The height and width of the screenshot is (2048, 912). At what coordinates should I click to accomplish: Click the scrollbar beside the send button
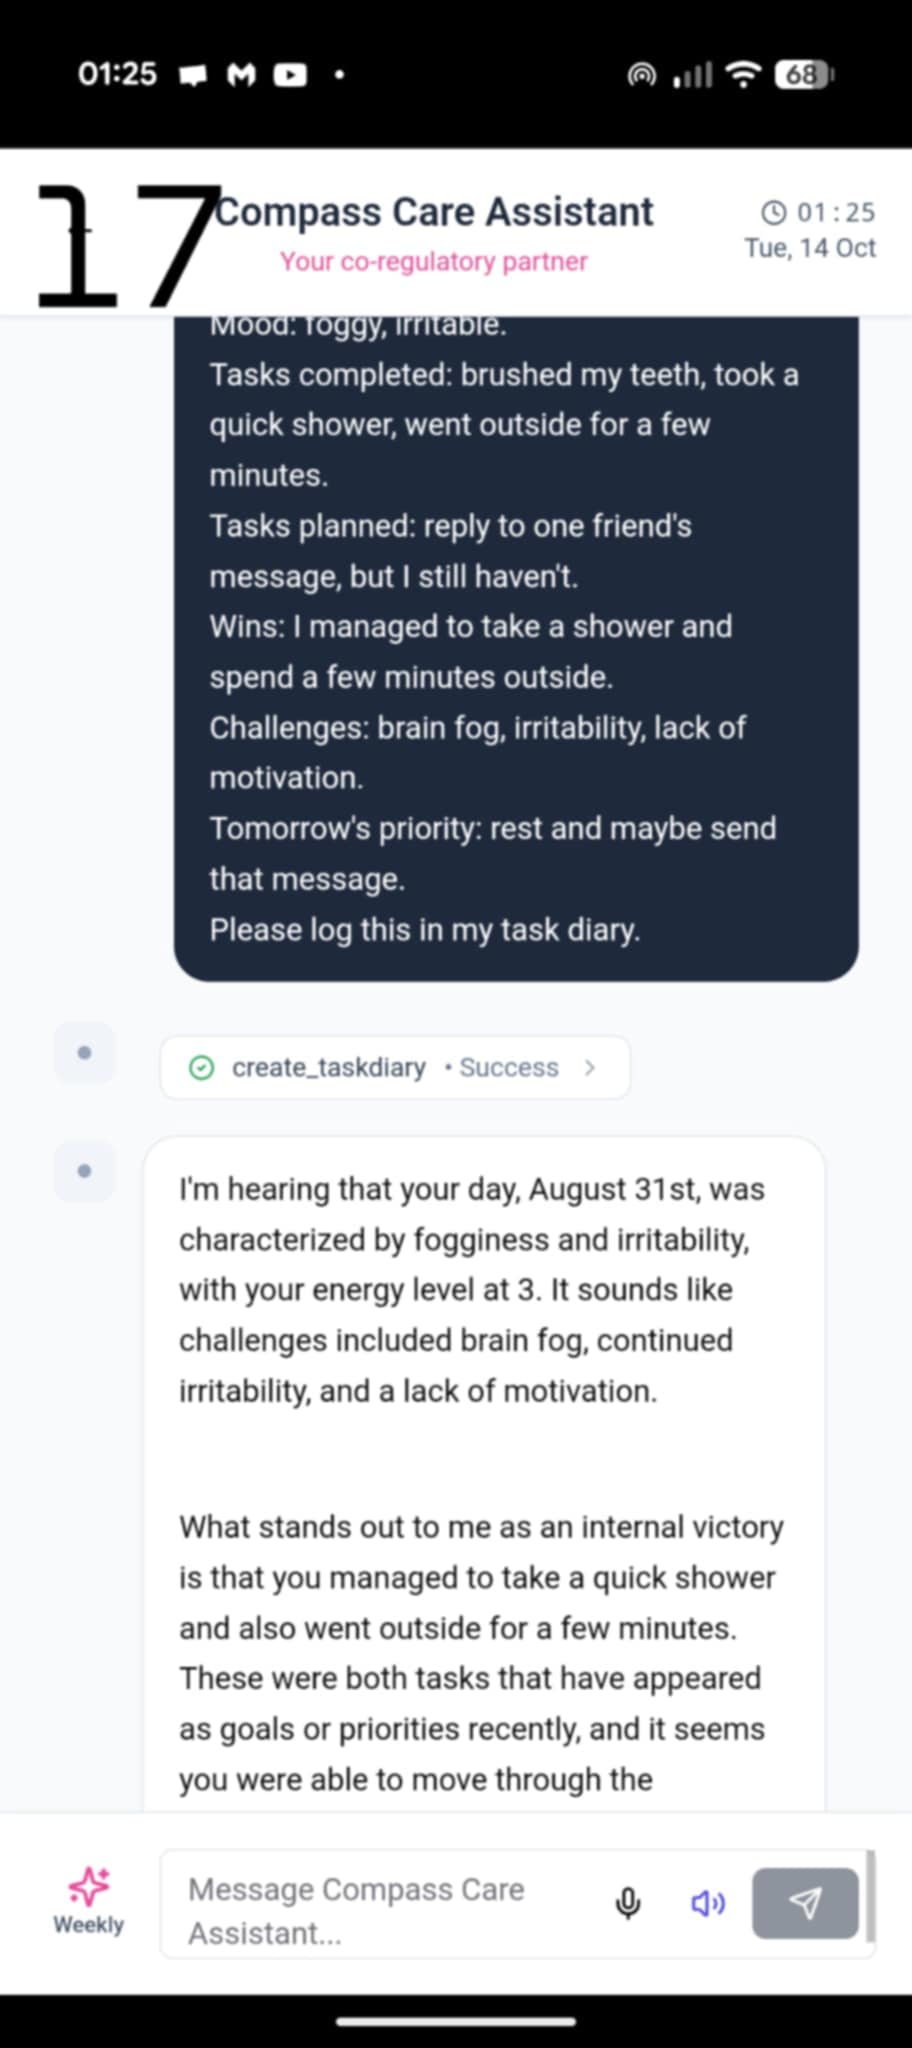(x=871, y=1895)
